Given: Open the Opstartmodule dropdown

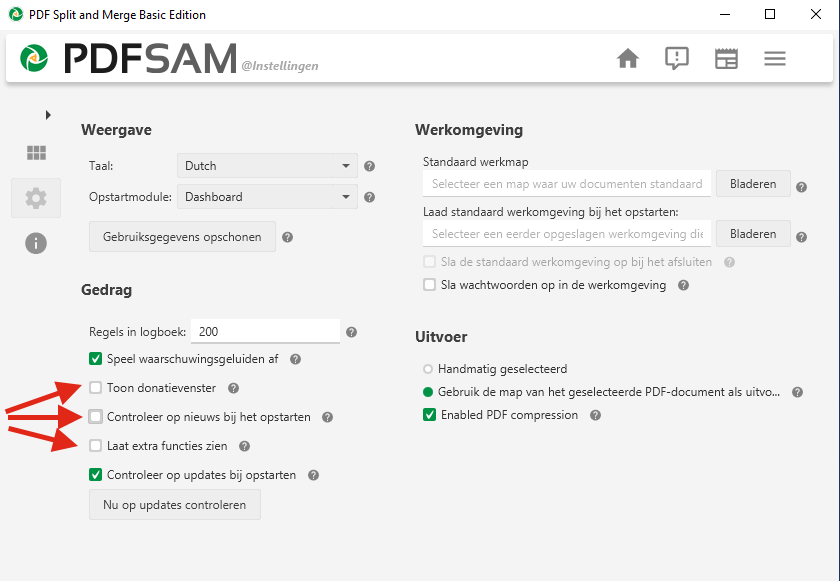Looking at the screenshot, I should [x=266, y=197].
